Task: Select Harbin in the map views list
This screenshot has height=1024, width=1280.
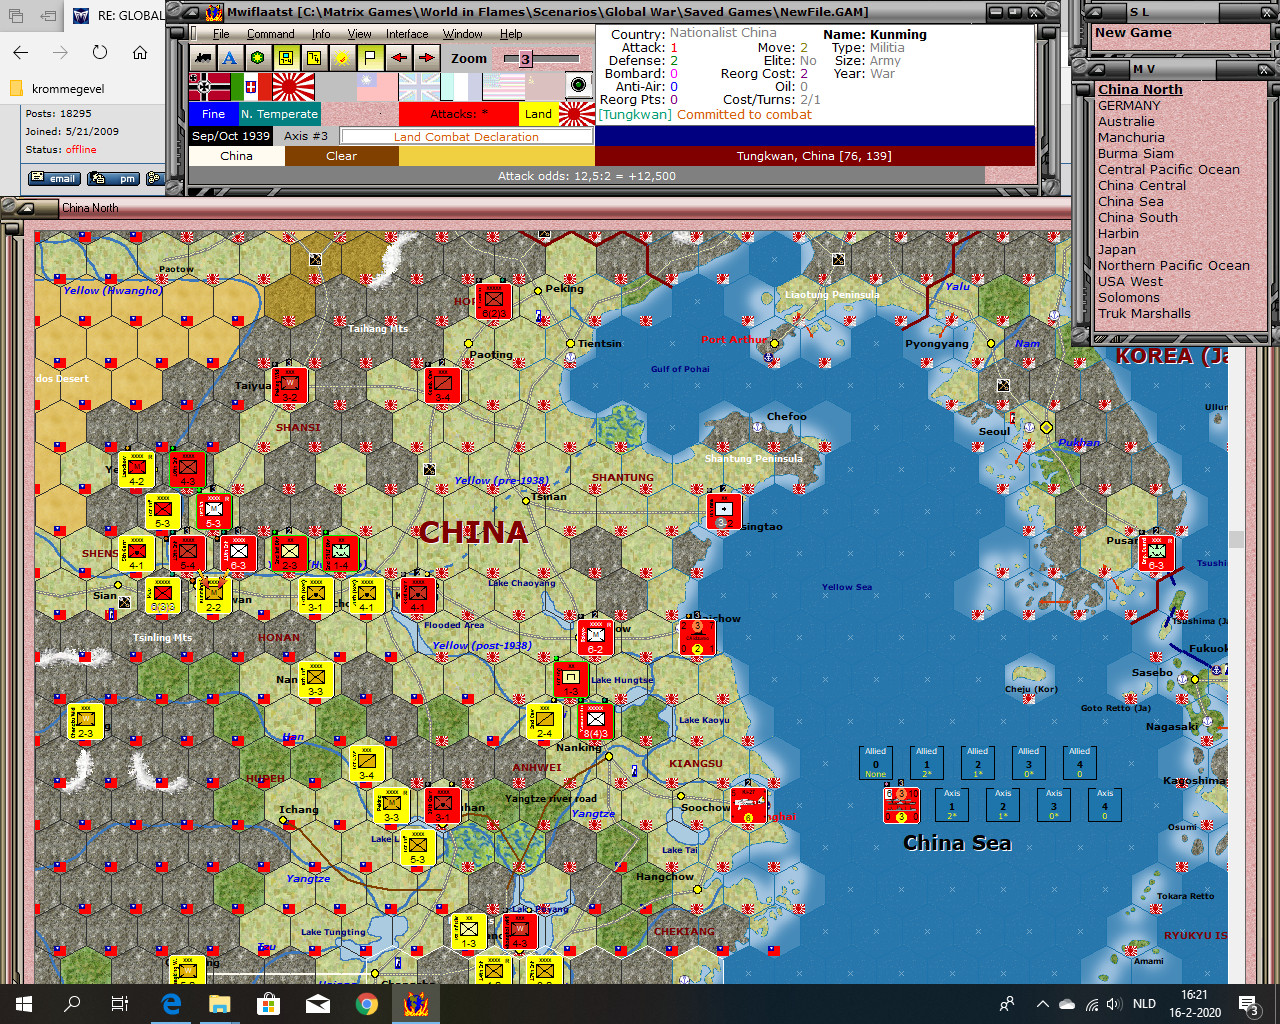Action: pos(1118,234)
